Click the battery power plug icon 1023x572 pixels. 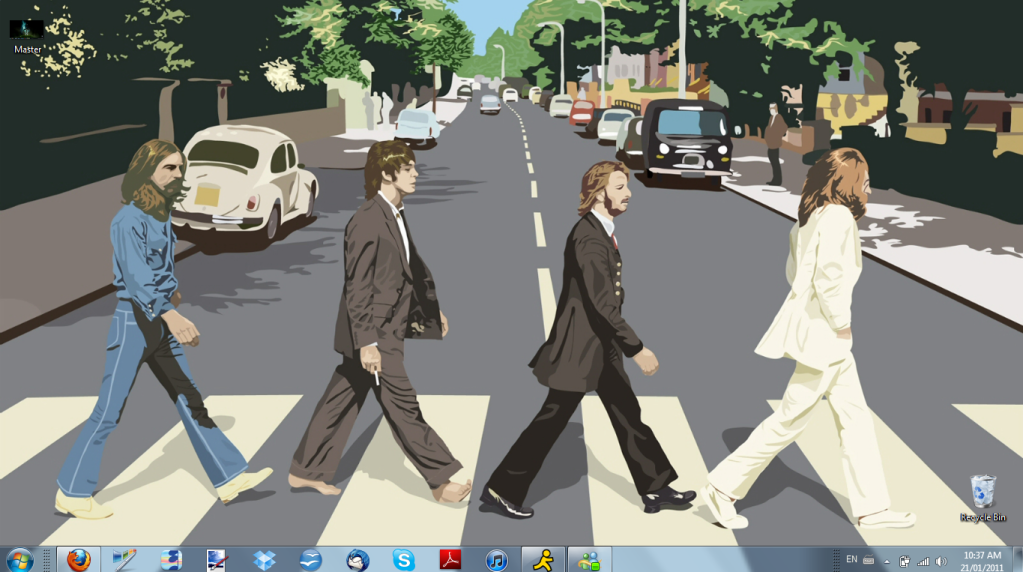tap(904, 561)
